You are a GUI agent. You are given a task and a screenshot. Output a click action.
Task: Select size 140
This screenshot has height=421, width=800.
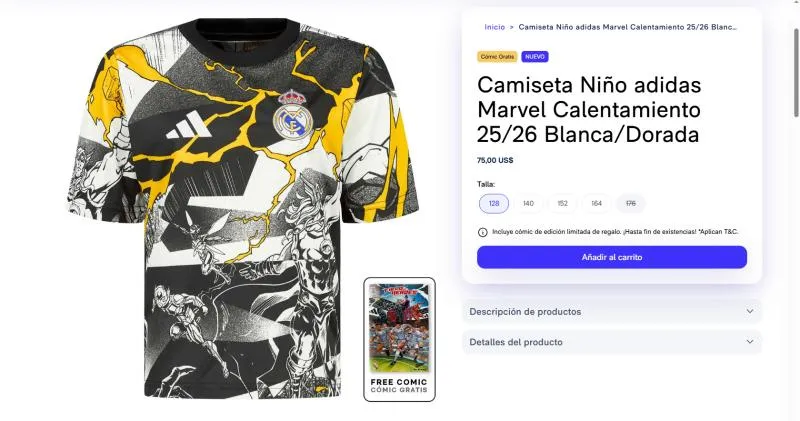[528, 204]
